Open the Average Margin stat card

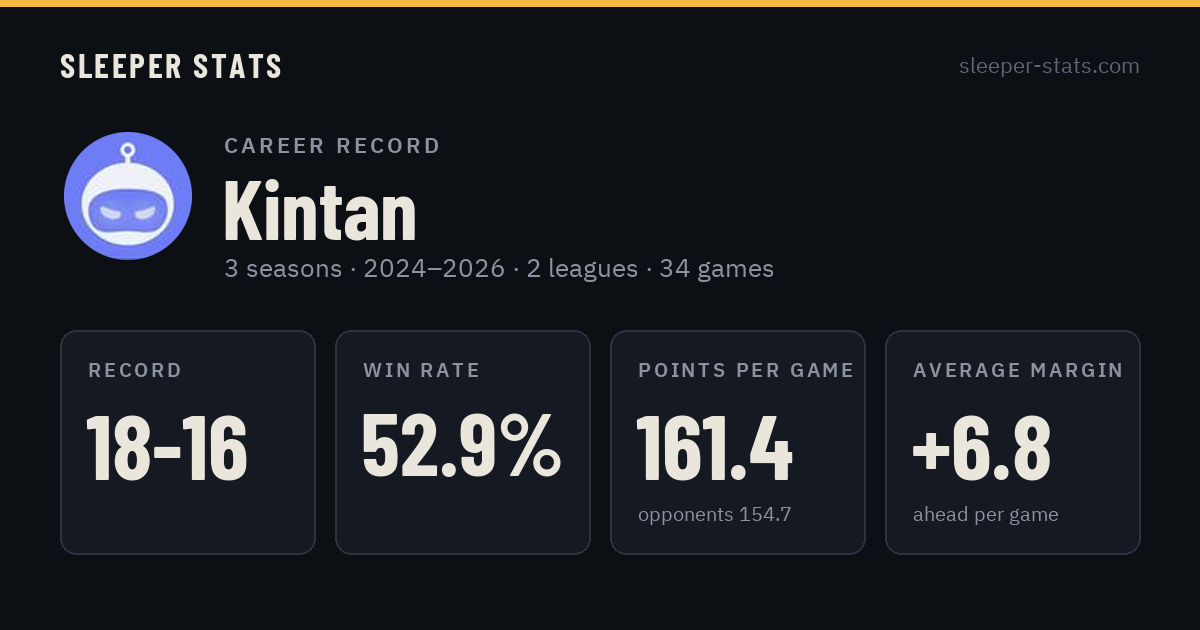(1013, 442)
